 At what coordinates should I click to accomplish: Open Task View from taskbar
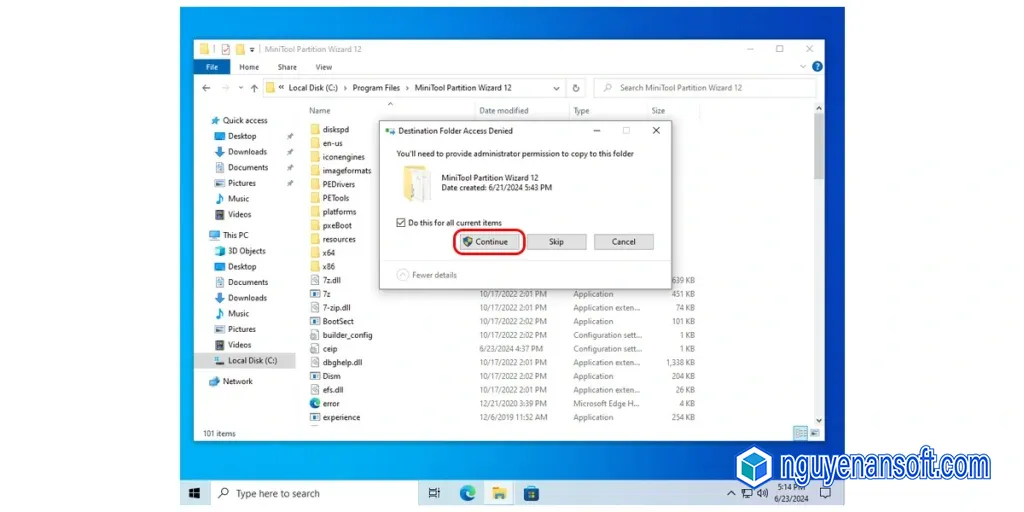[x=434, y=493]
